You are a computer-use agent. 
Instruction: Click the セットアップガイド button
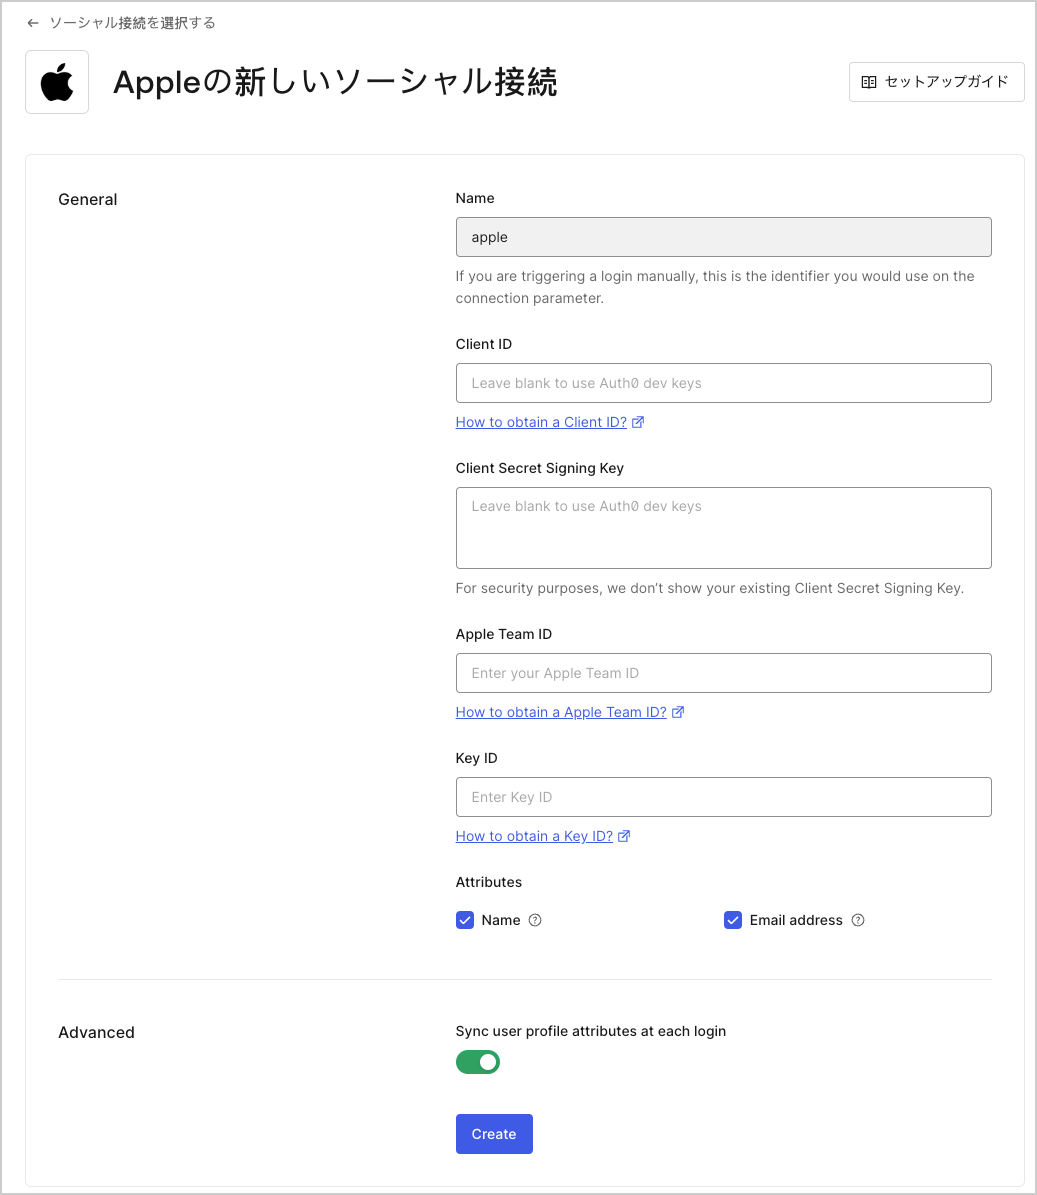click(x=936, y=82)
